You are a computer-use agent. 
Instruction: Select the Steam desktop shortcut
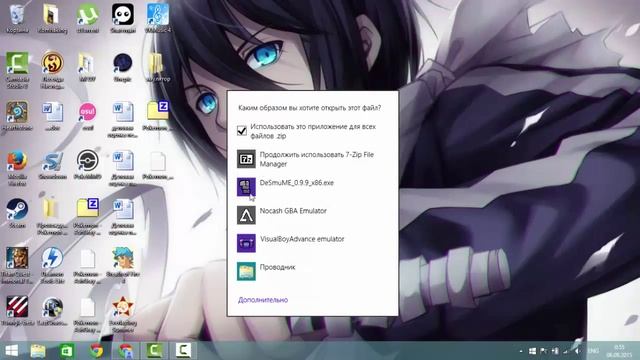coord(17,213)
